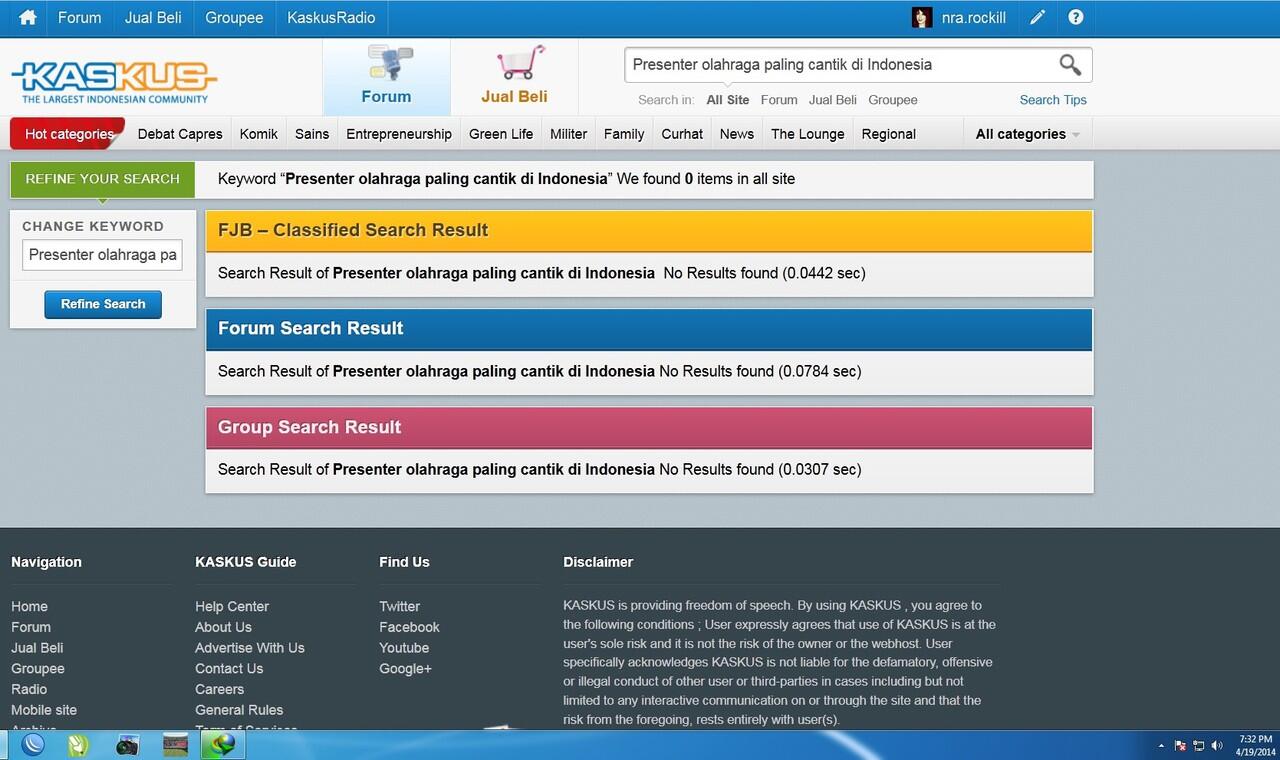This screenshot has width=1280, height=760.
Task: Open the Forum section icon tab
Action: [386, 76]
